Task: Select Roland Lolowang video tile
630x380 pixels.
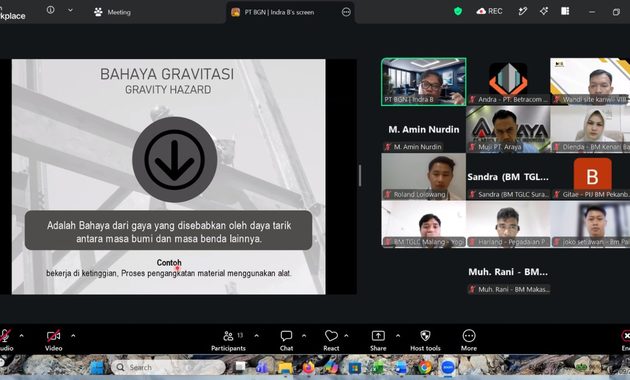Action: click(423, 176)
